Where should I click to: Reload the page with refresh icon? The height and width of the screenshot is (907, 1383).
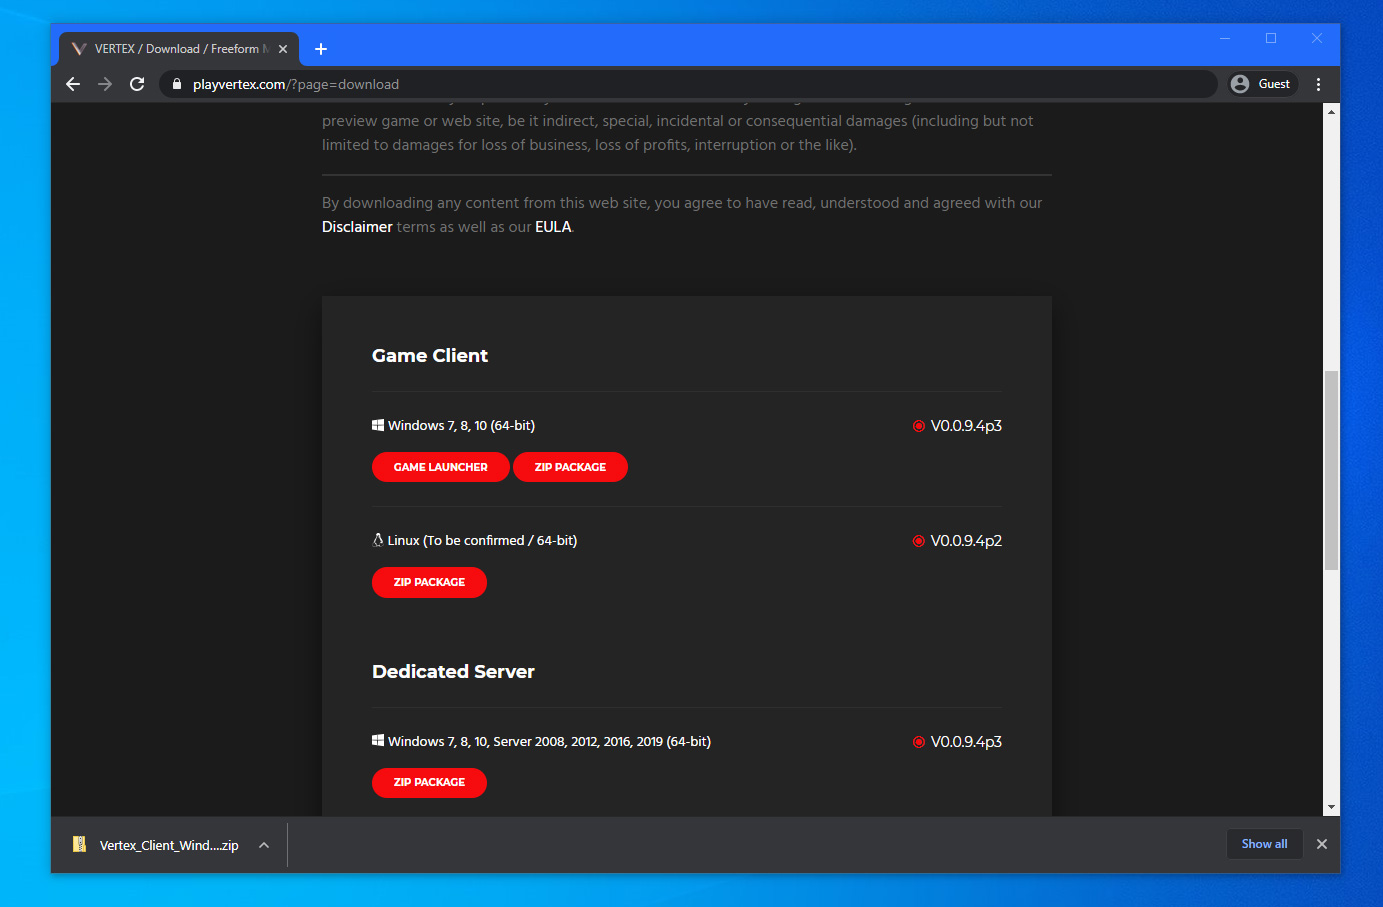[137, 84]
